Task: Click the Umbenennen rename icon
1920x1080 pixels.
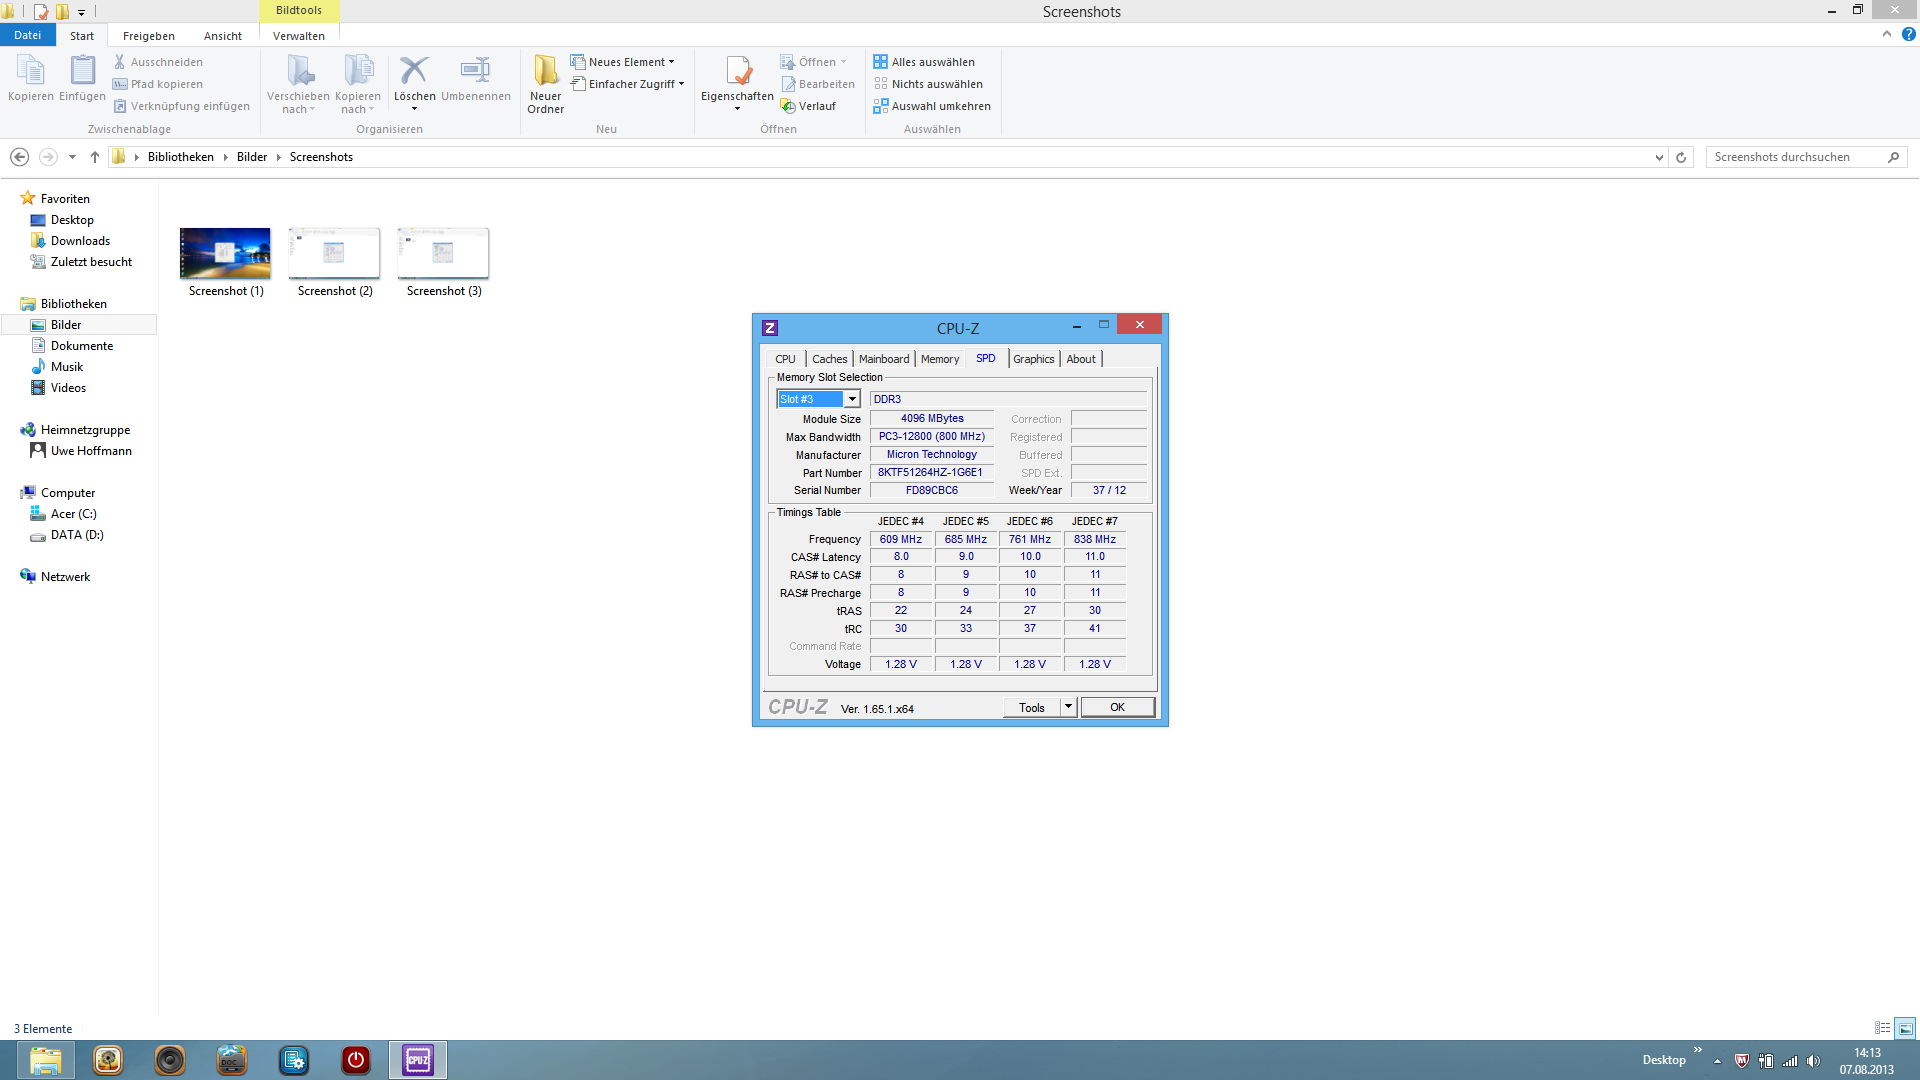Action: [x=475, y=71]
